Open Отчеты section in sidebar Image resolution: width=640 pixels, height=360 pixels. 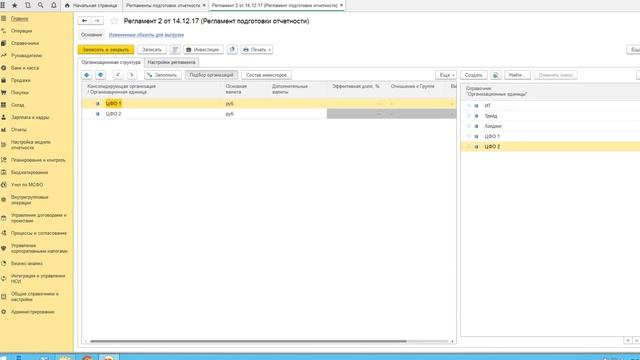click(x=19, y=129)
